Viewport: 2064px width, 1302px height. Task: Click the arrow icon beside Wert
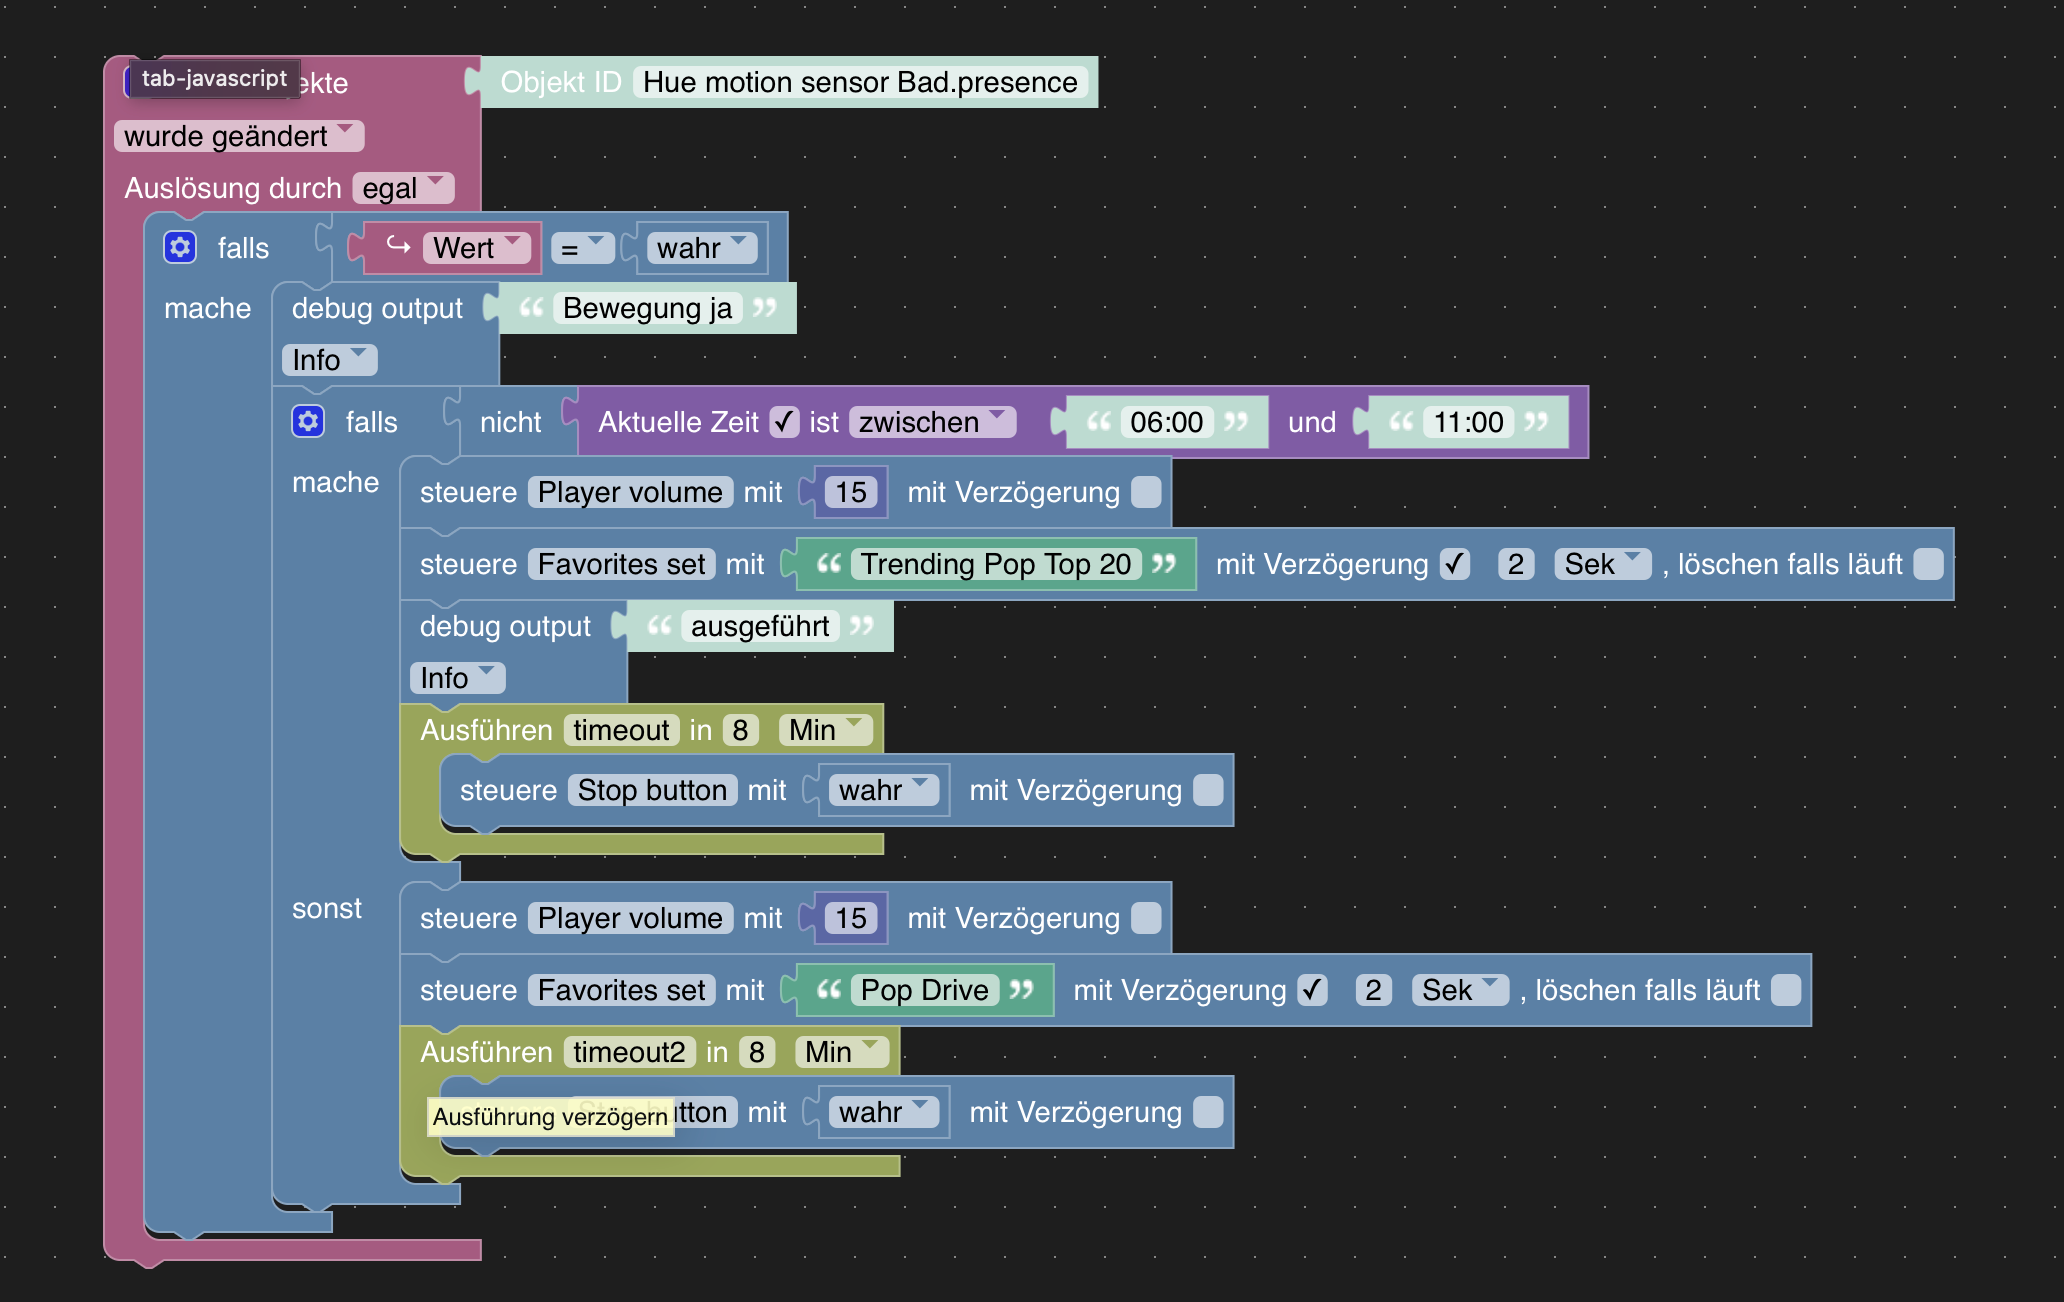point(398,246)
